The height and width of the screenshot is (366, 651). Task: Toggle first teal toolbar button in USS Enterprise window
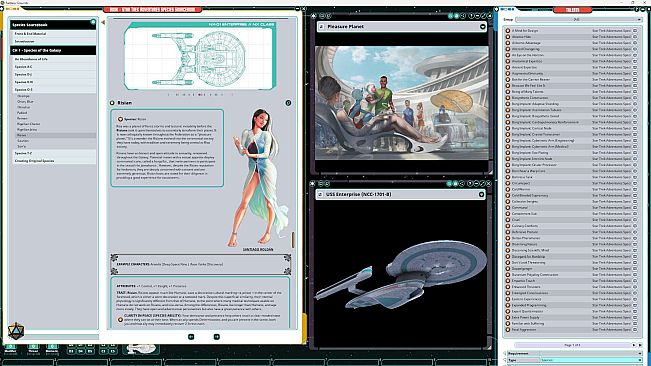[449, 183]
